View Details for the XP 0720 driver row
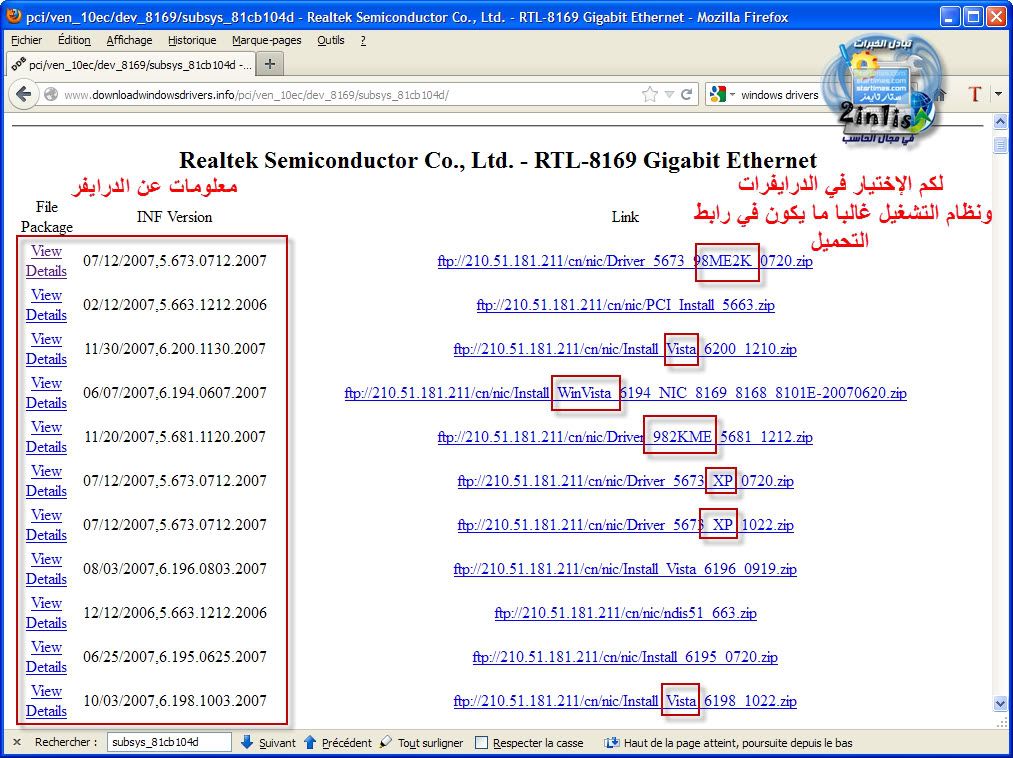This screenshot has width=1013, height=758. point(47,481)
